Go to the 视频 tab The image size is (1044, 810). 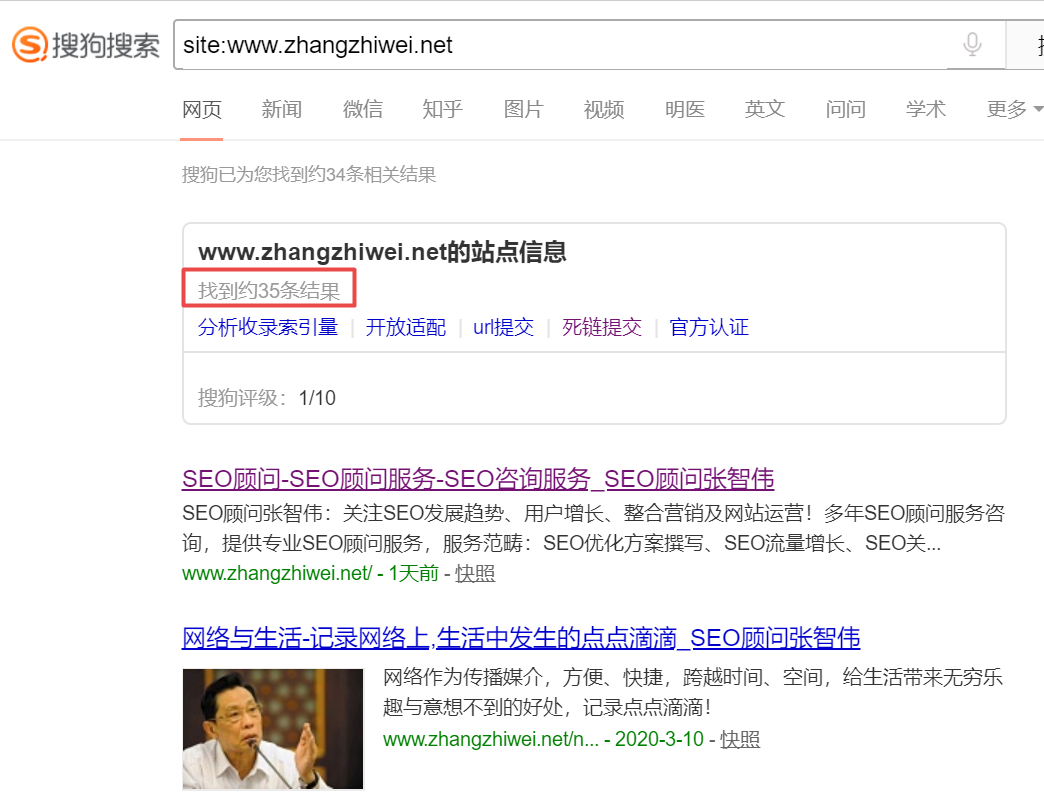(x=604, y=109)
